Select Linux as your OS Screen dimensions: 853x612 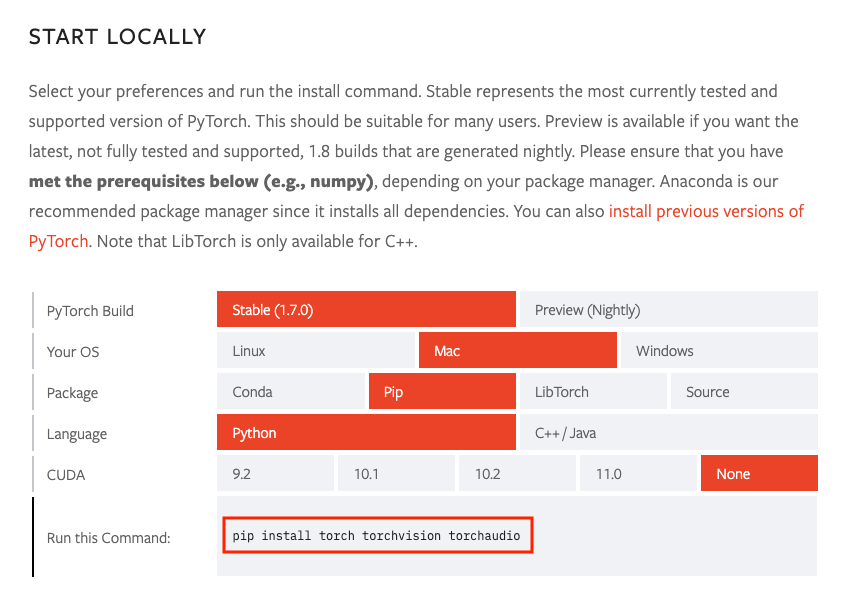coord(316,351)
